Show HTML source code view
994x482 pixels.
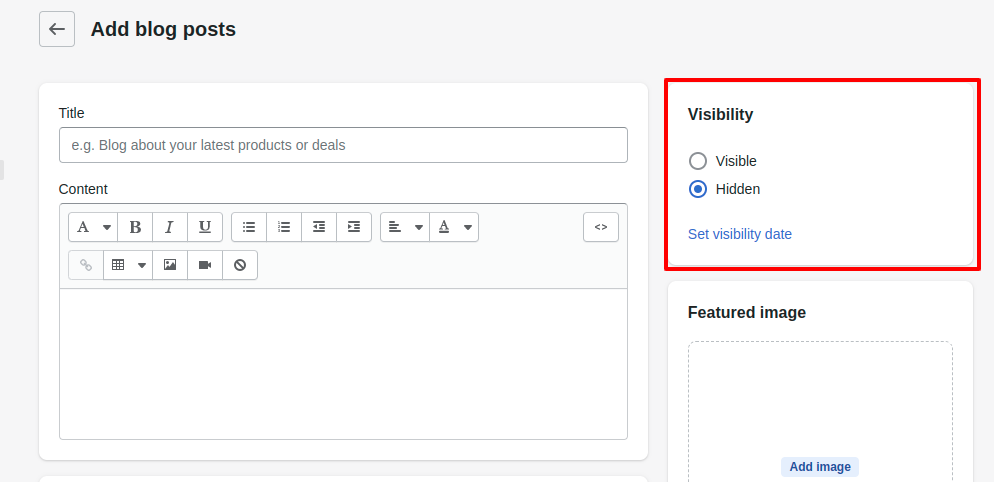coord(601,227)
